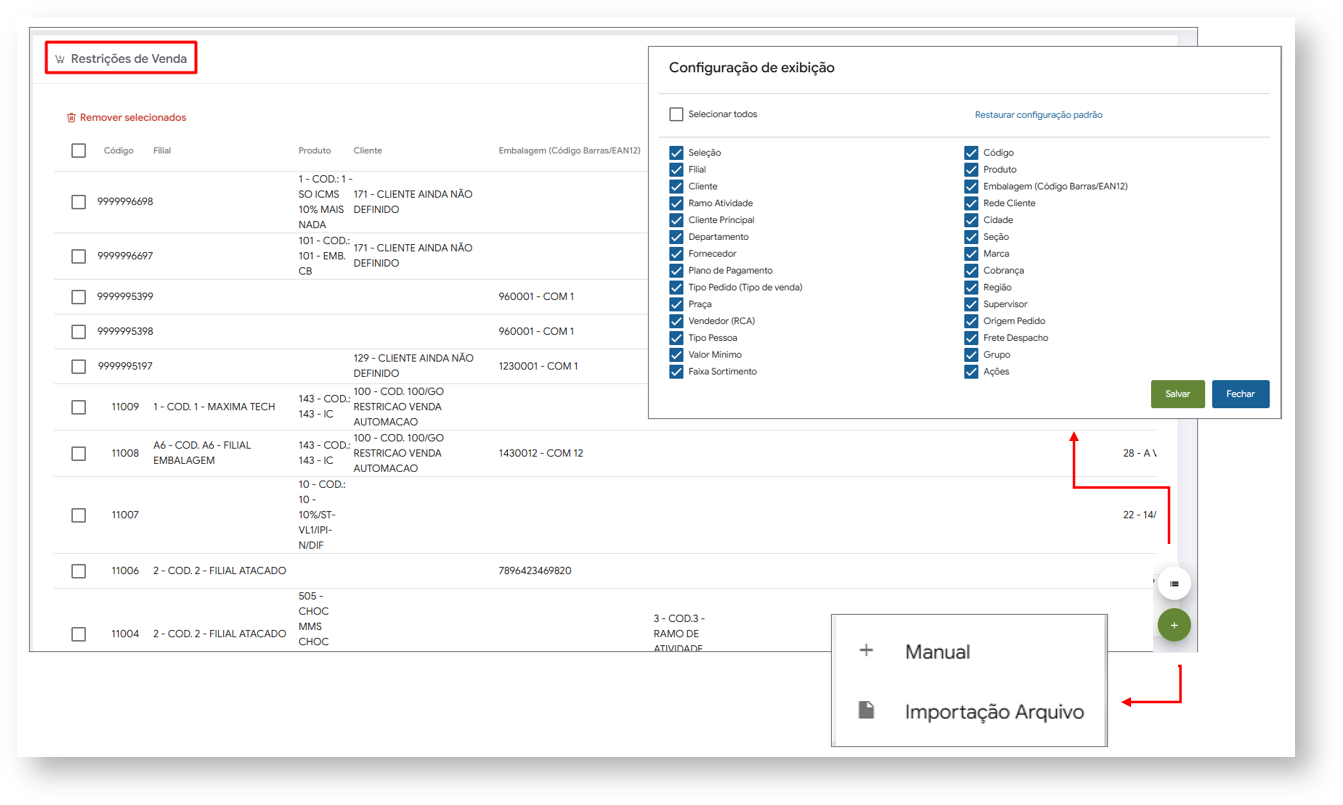Select the row checkbox for código 11009
1343x805 pixels.
click(x=79, y=407)
